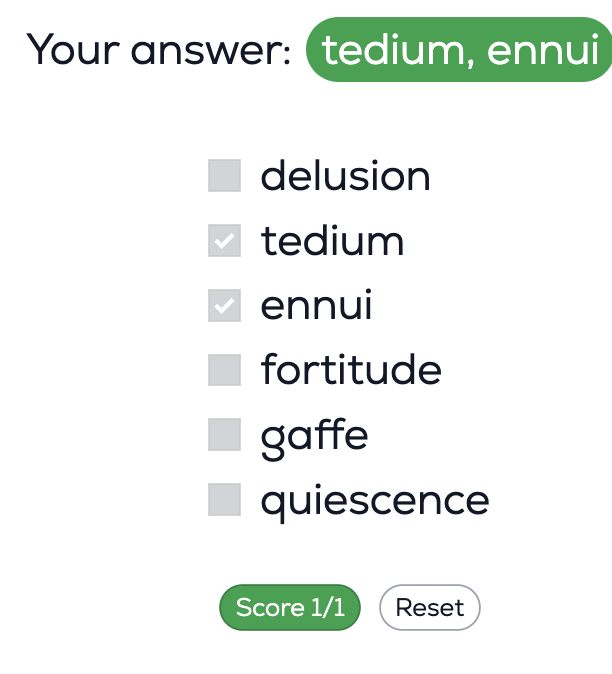
Task: Check the delusion checkbox
Action: point(224,176)
